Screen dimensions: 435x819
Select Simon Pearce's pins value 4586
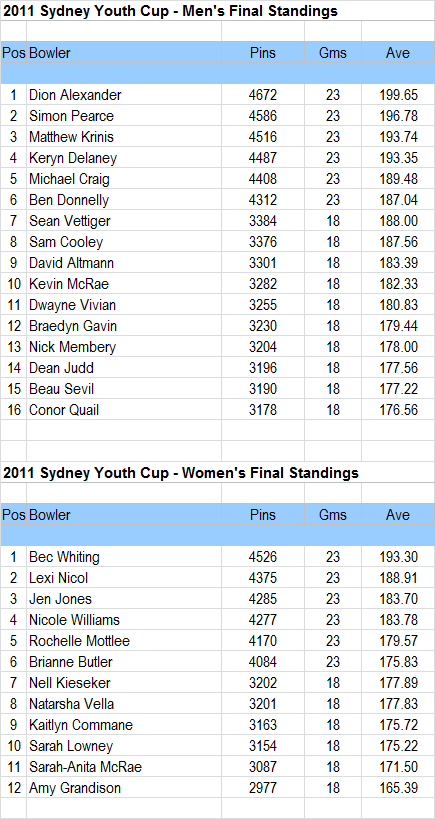(x=263, y=116)
